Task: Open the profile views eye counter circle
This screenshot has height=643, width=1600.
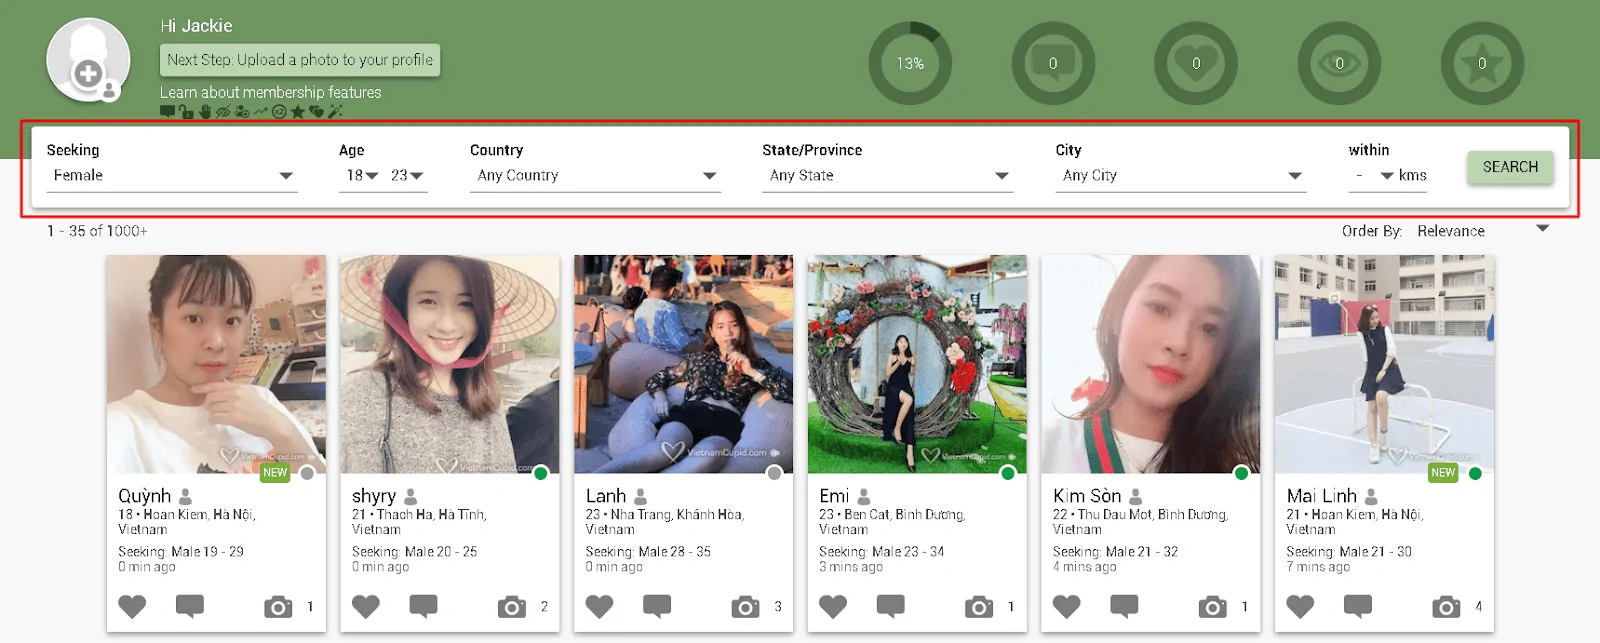Action: point(1339,63)
